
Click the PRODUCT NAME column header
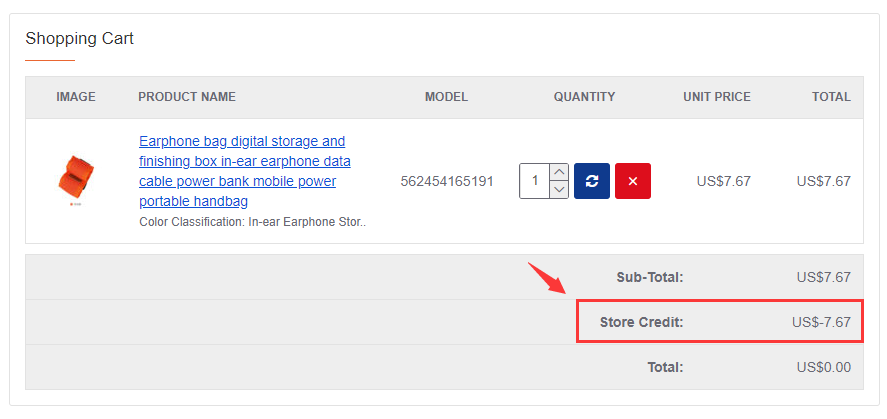pos(187,97)
